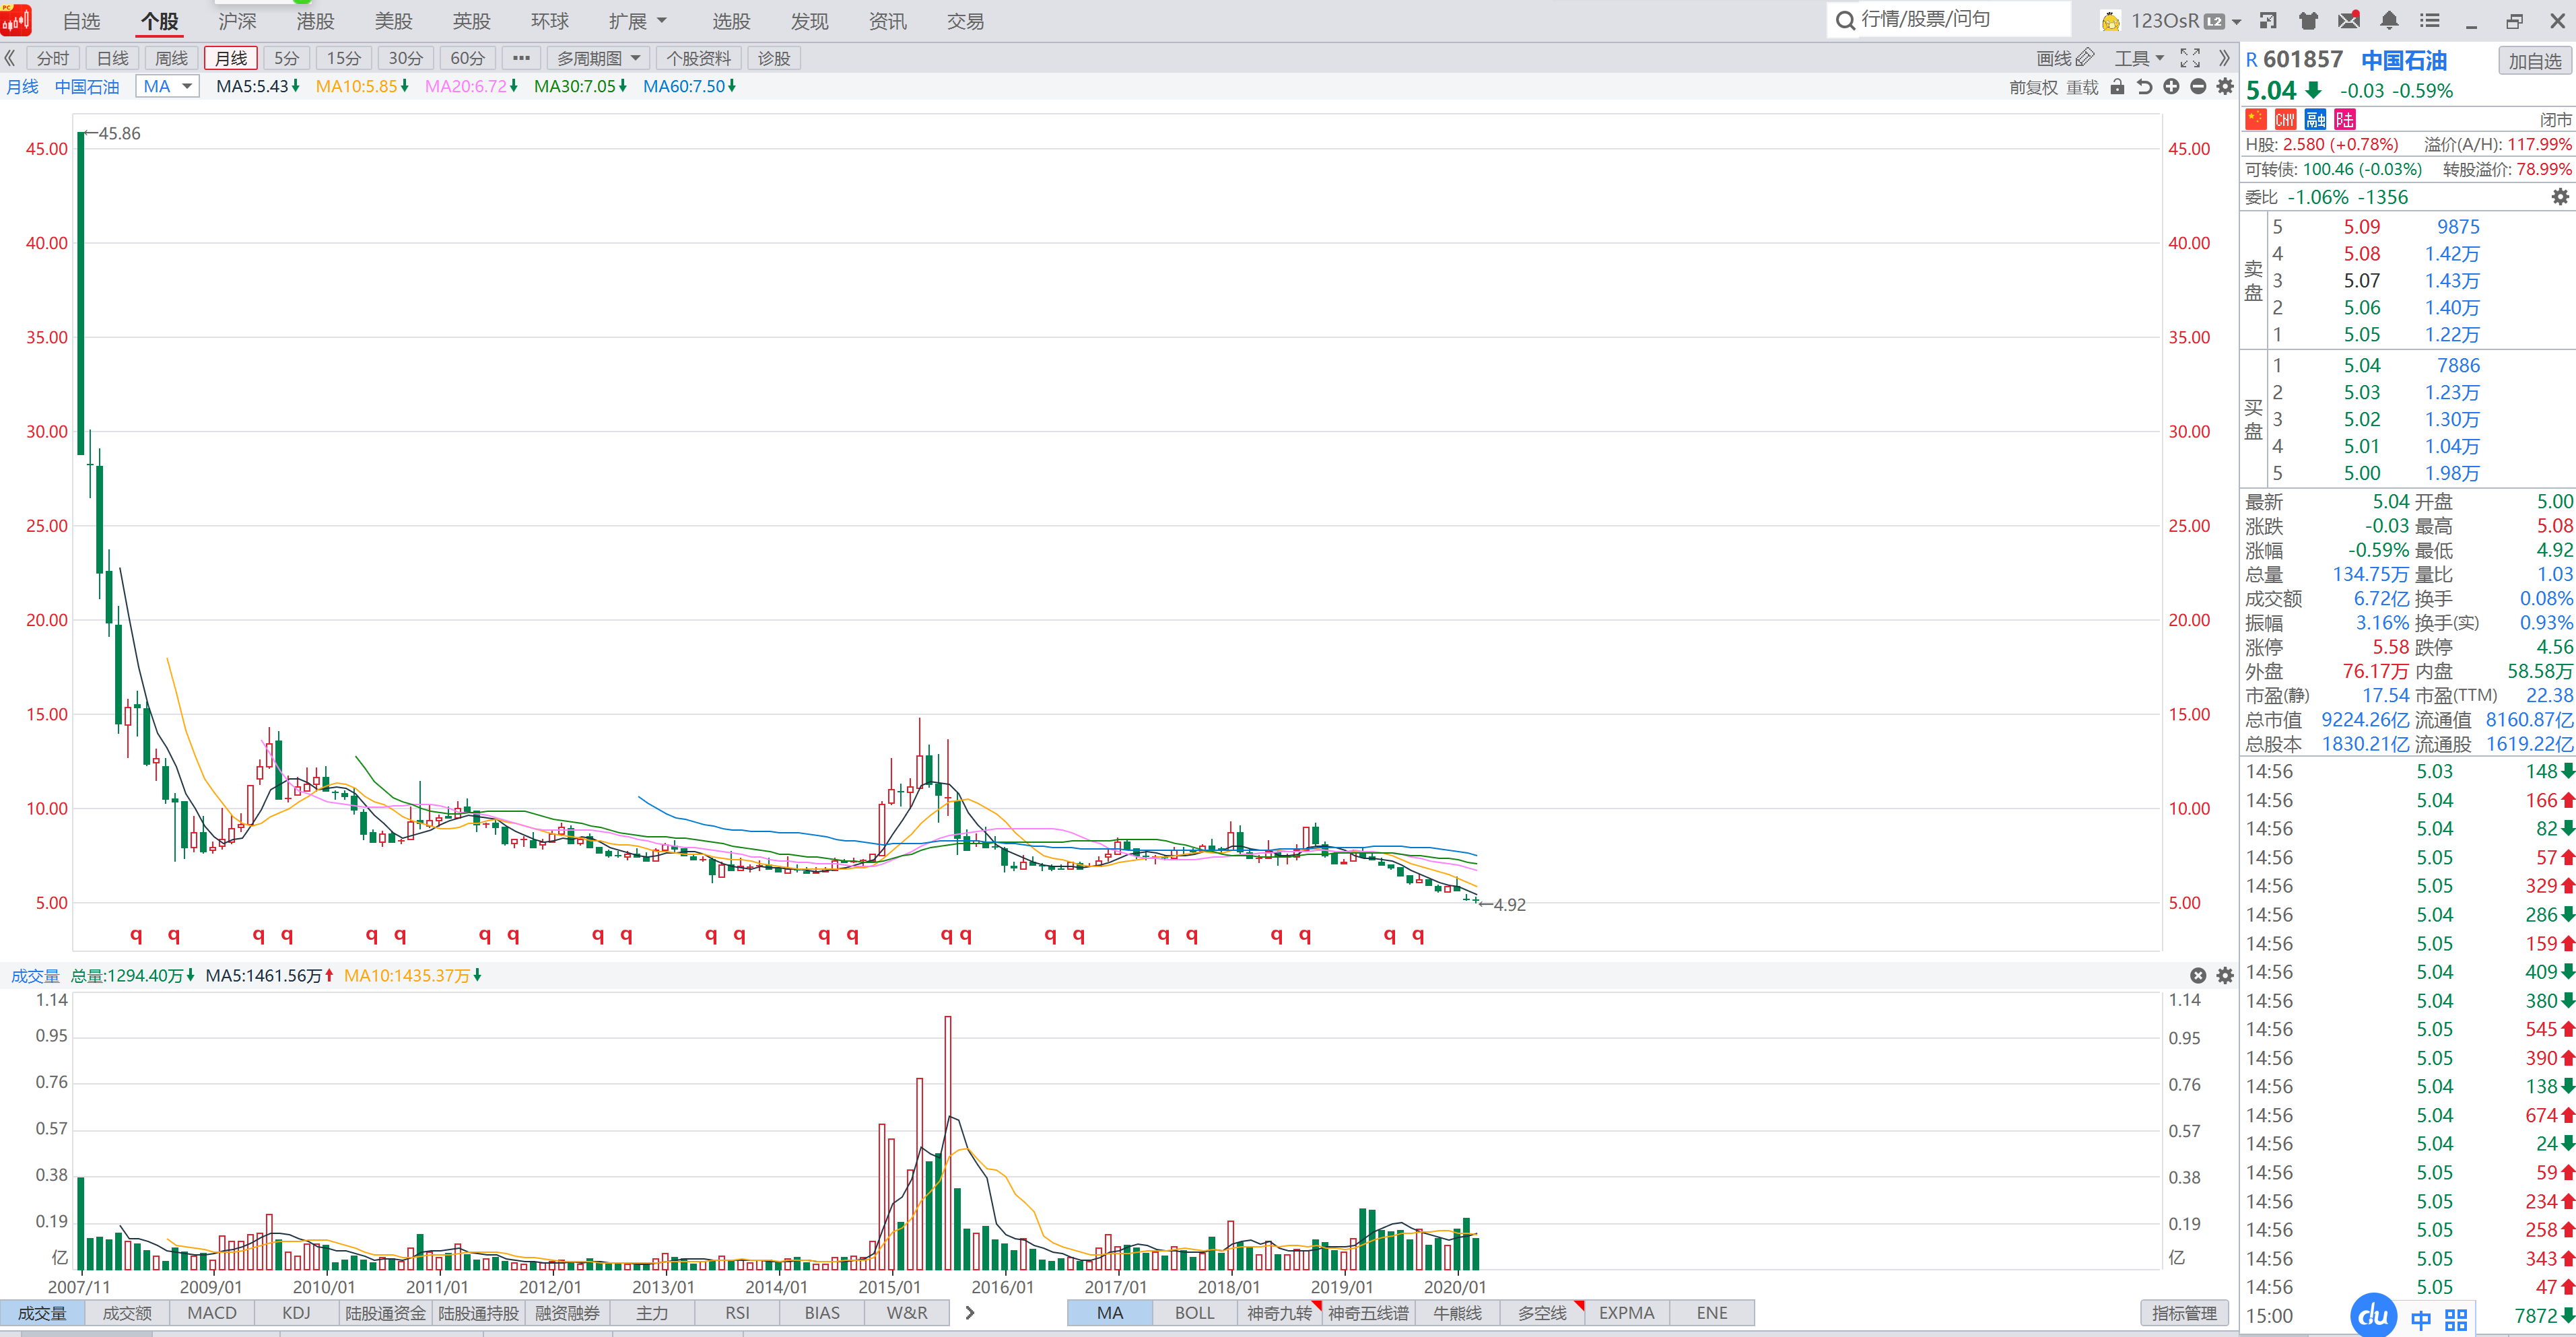Click the 中国石油 stock name link
Viewport: 2576px width, 1337px height.
pyautogui.click(x=2404, y=60)
